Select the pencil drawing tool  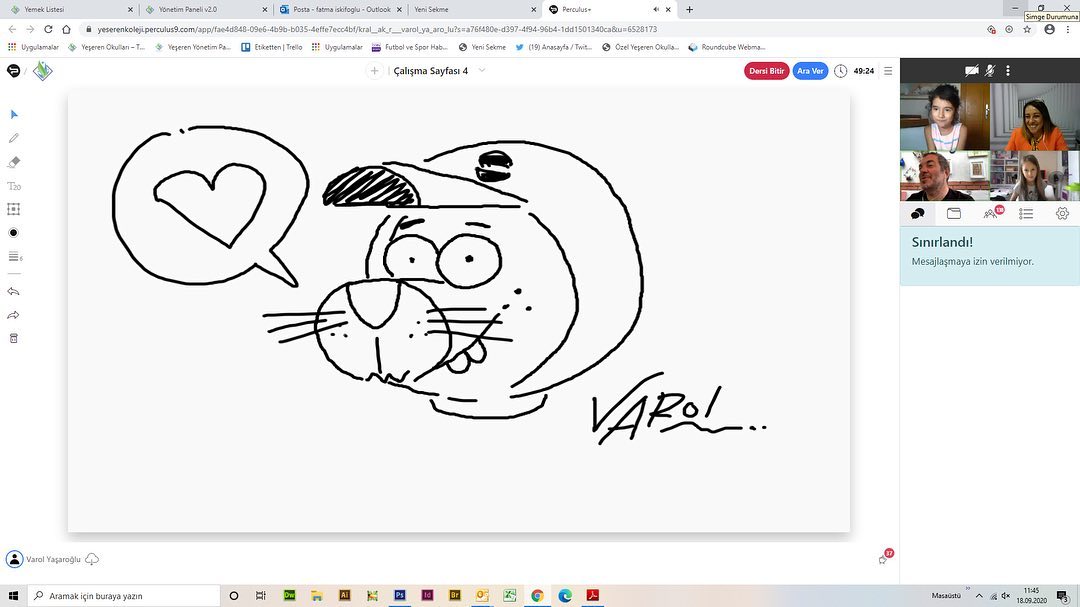(x=14, y=138)
